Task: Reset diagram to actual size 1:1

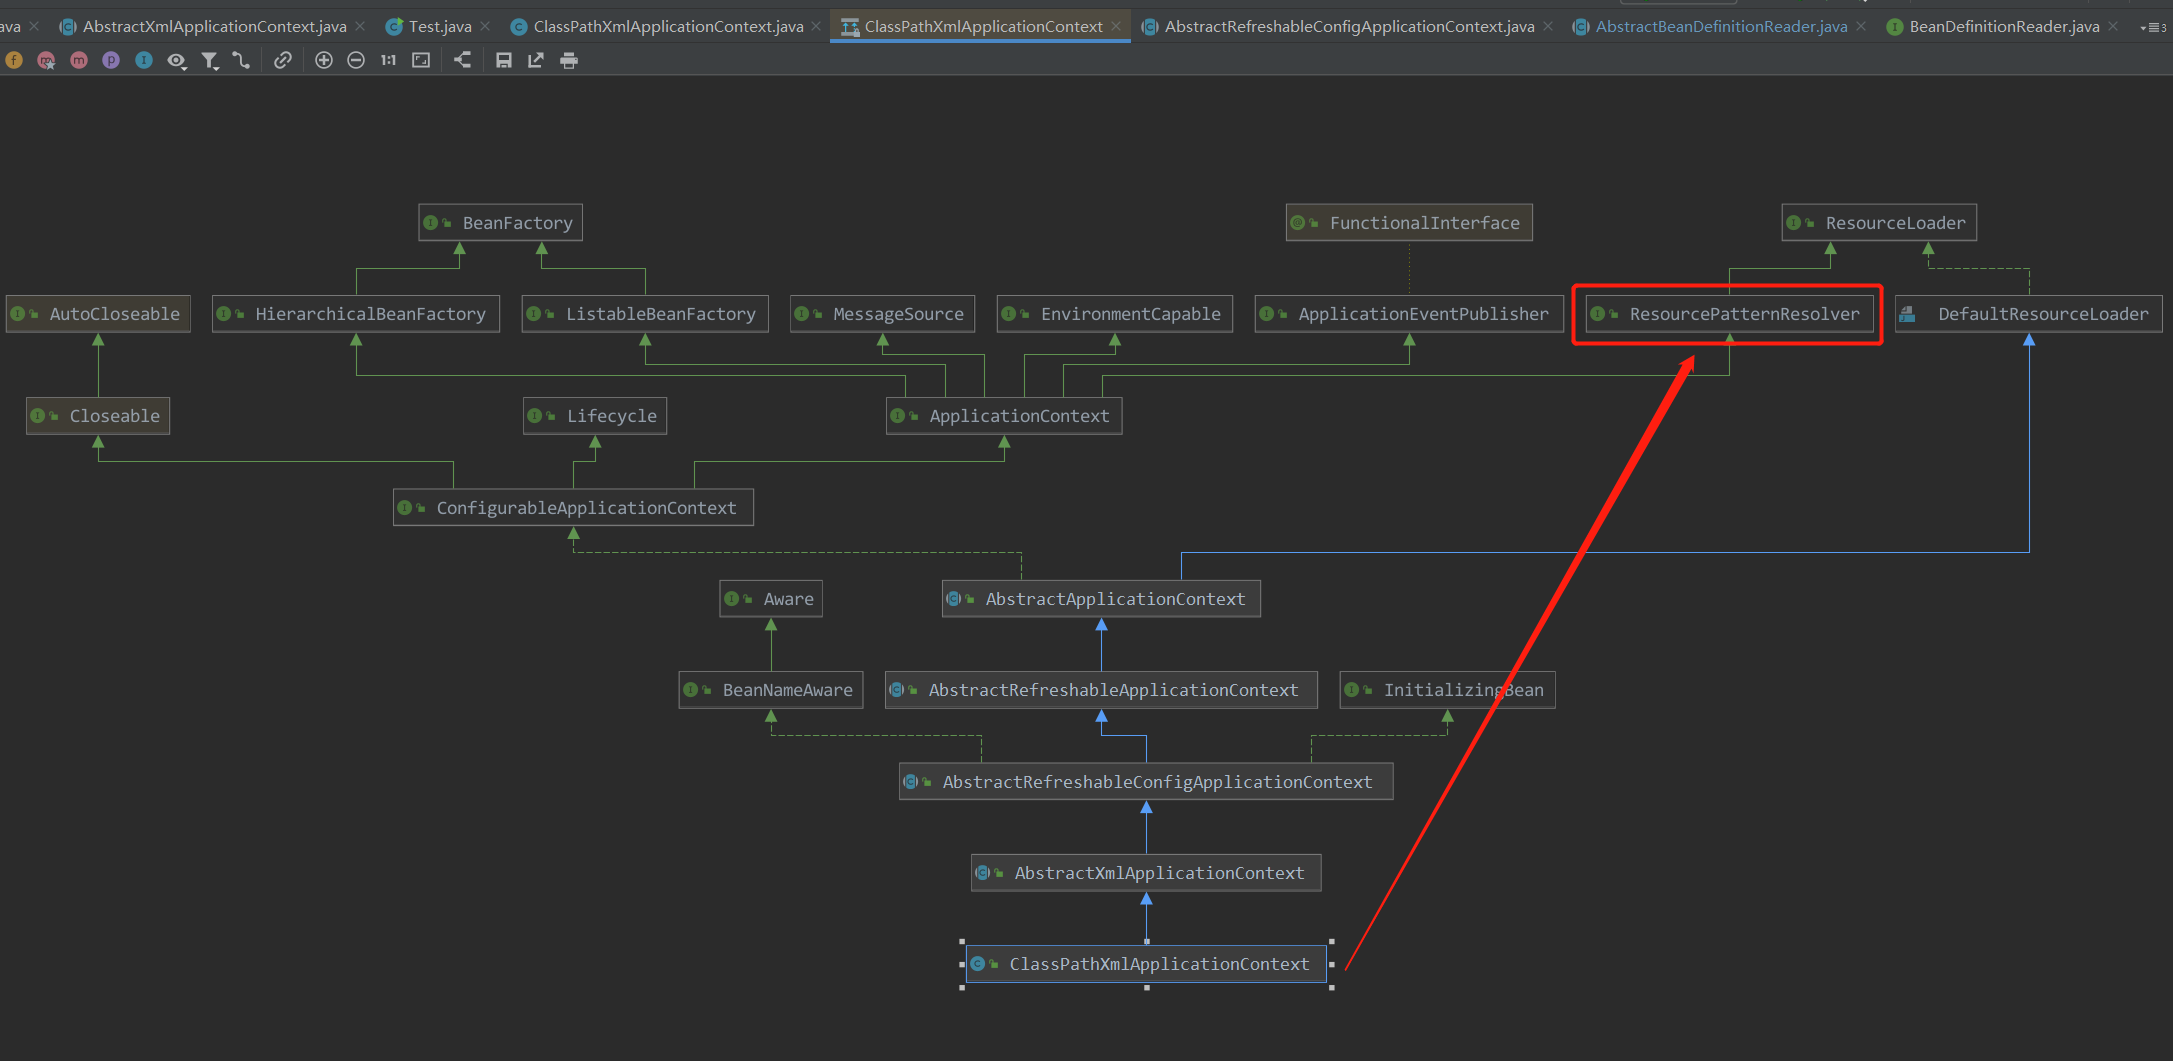Action: click(x=388, y=60)
